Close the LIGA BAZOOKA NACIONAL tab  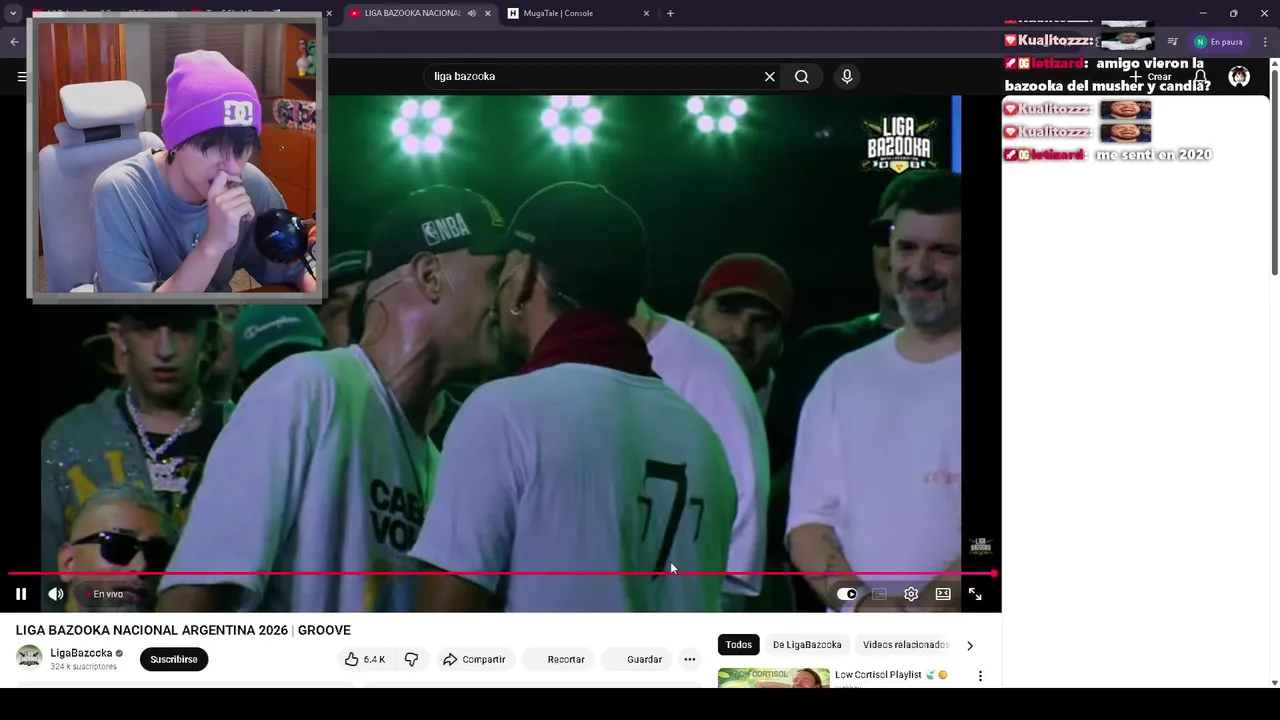click(x=488, y=13)
